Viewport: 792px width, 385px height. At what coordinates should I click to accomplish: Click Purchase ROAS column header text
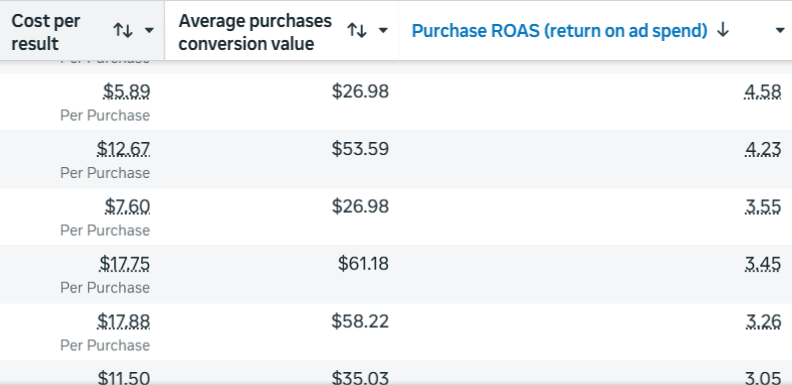coord(559,31)
